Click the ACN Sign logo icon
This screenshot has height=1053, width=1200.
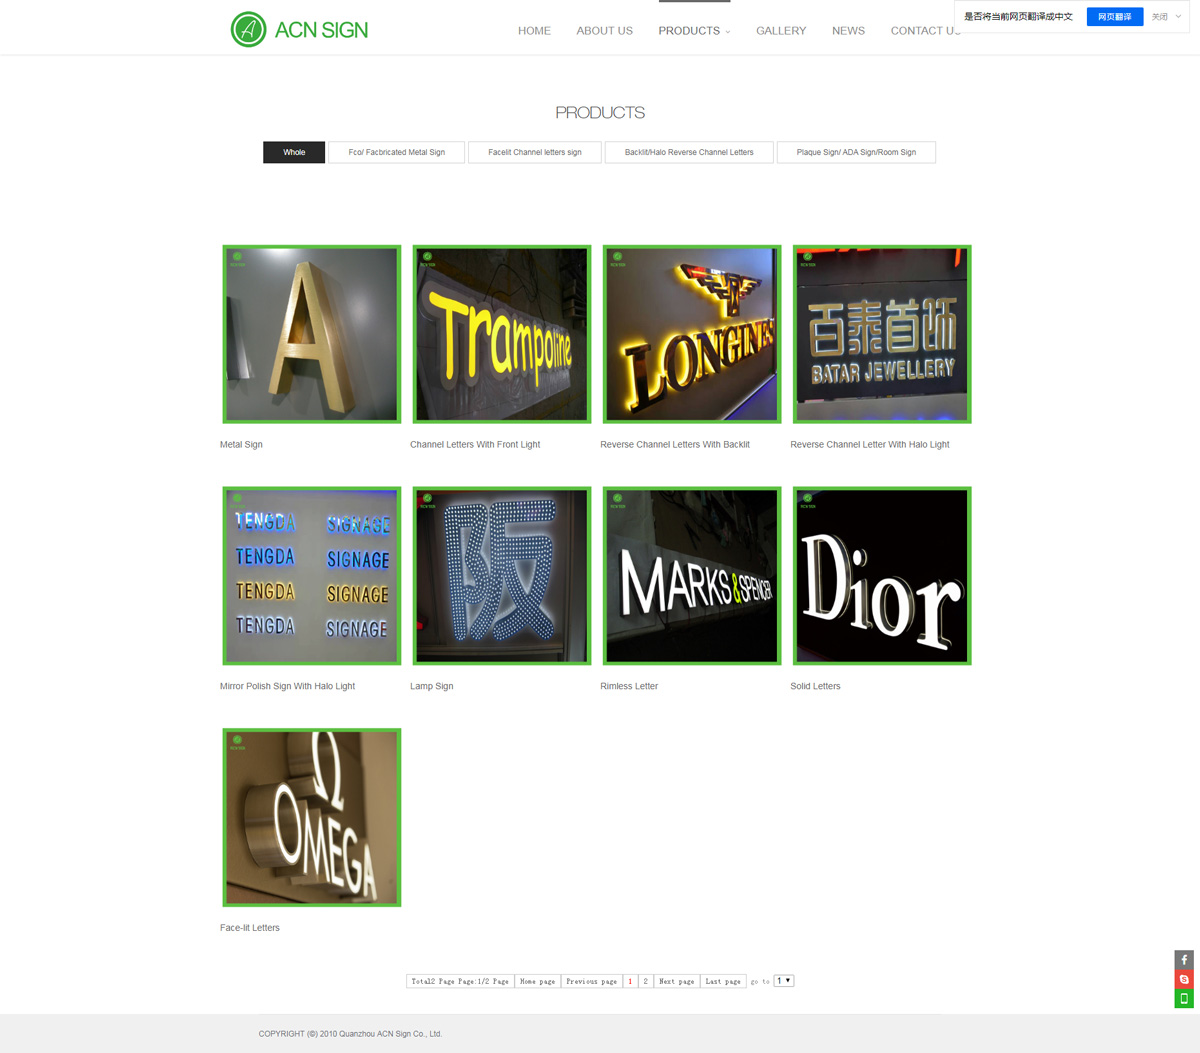tap(248, 30)
